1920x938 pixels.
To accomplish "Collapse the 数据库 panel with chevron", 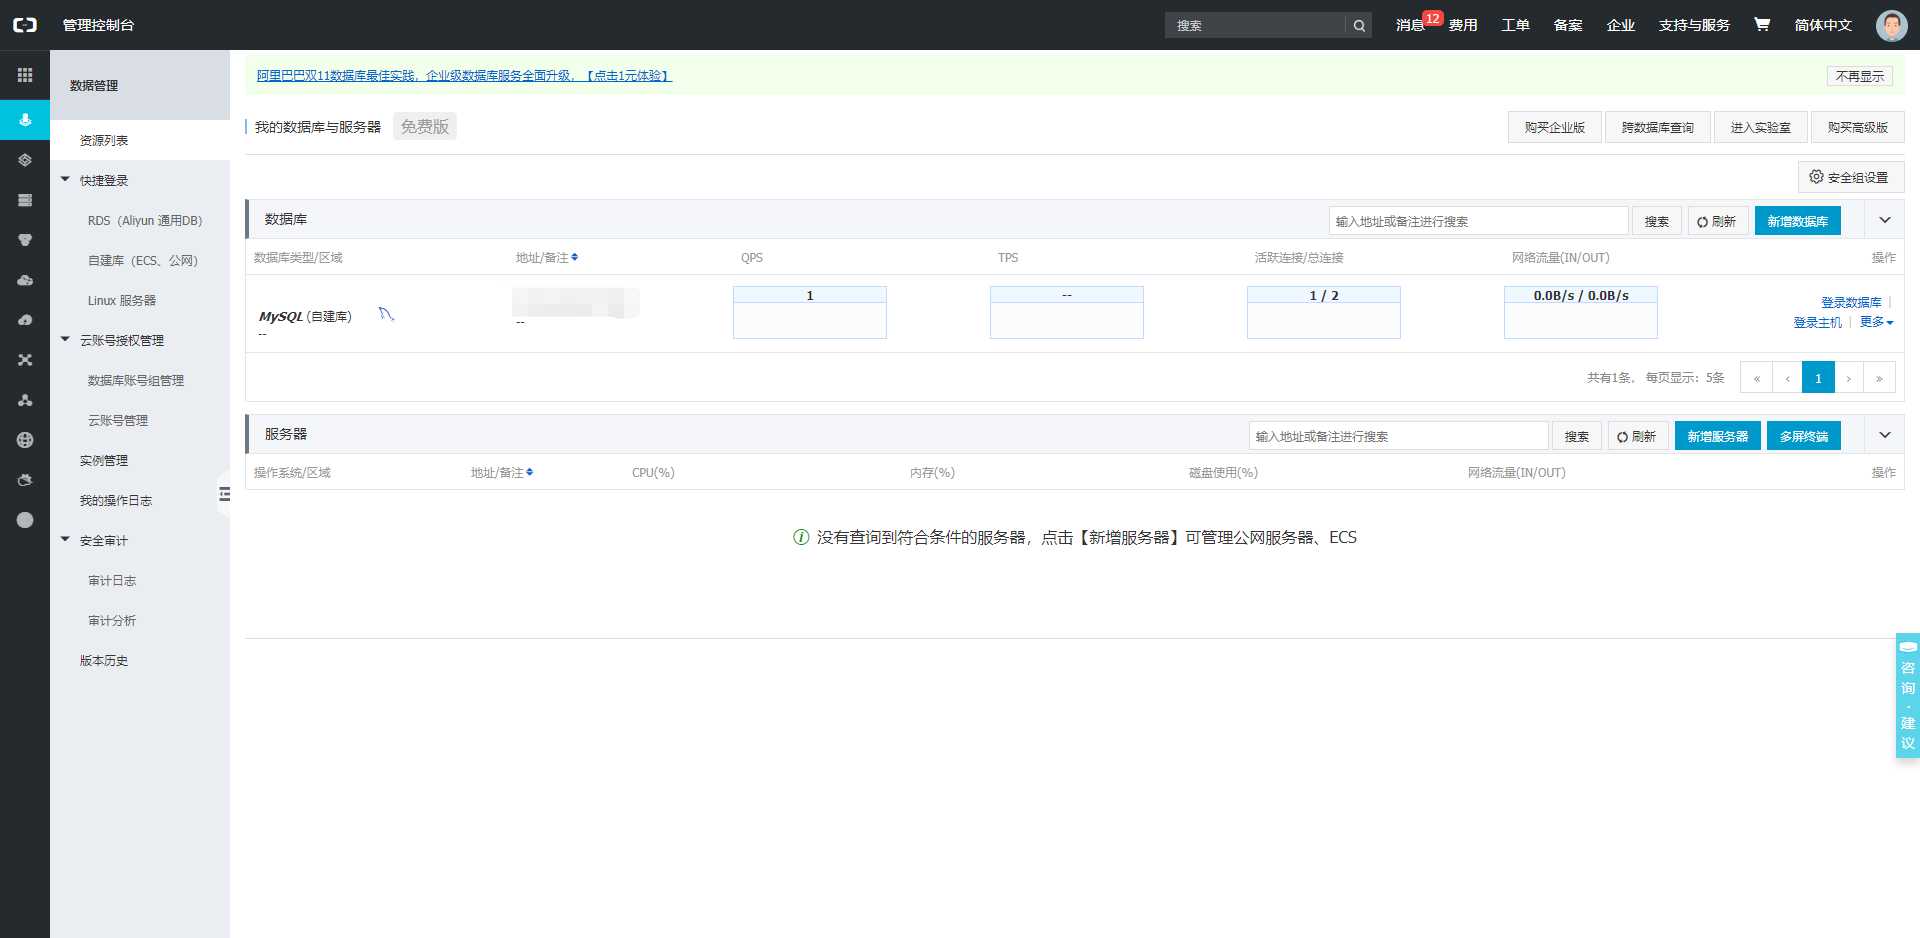I will 1884,220.
